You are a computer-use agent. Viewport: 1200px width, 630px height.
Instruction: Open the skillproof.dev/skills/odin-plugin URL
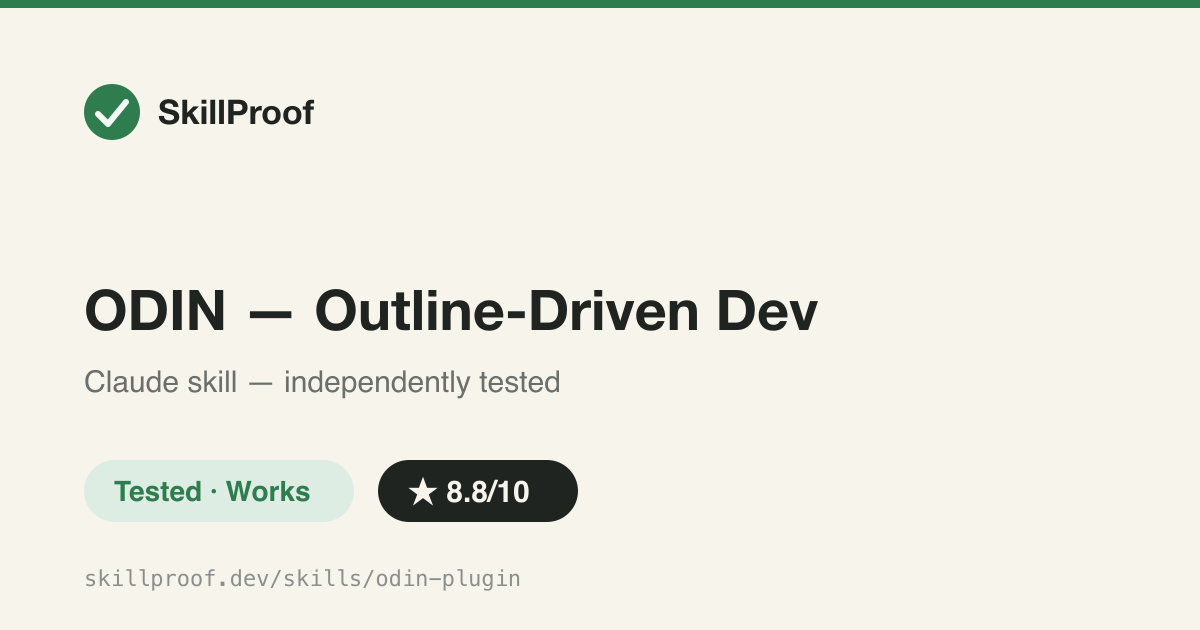303,578
